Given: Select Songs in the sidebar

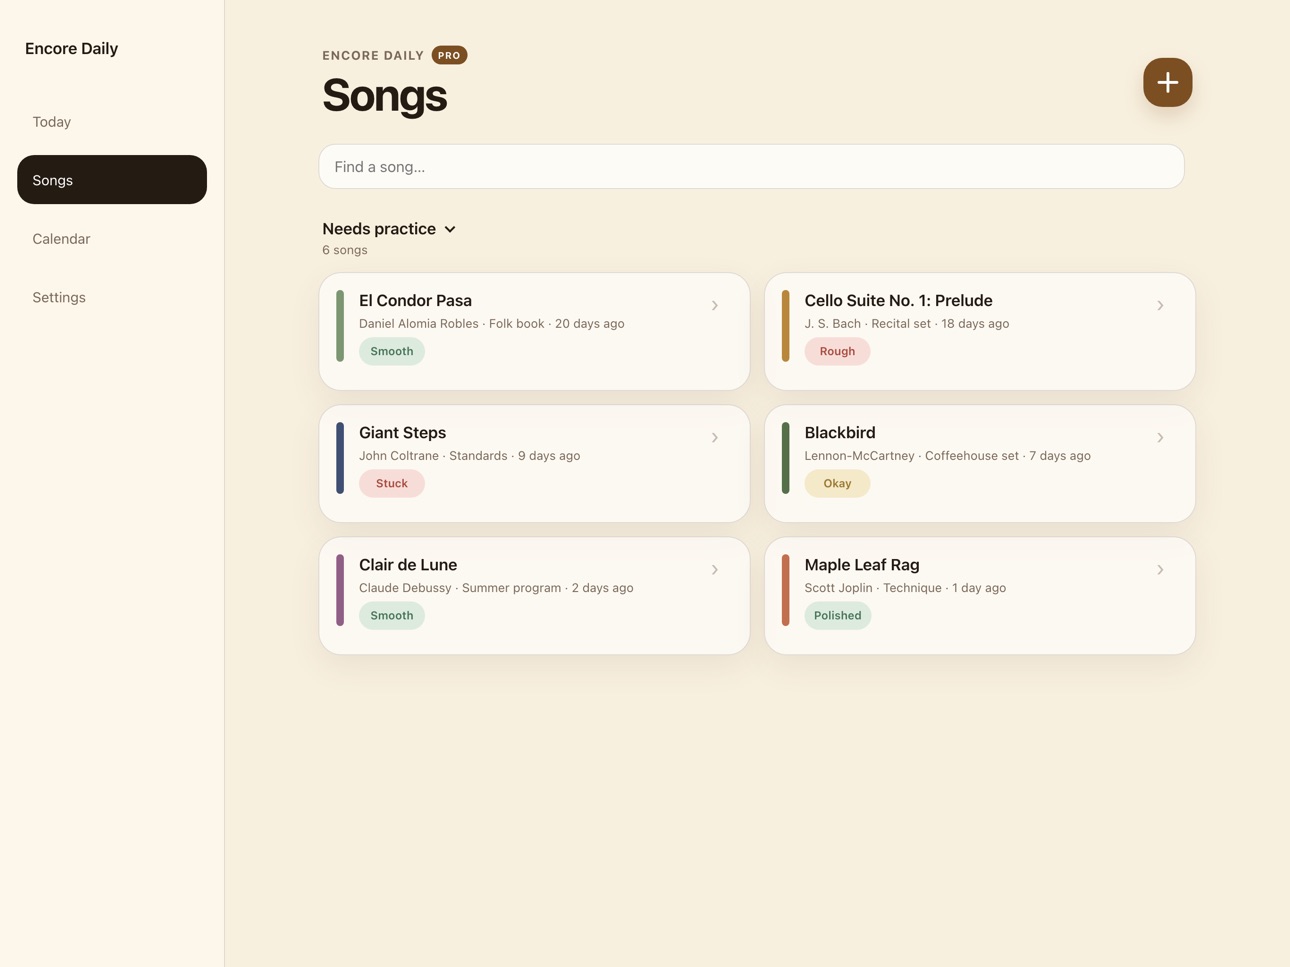Looking at the screenshot, I should (112, 180).
